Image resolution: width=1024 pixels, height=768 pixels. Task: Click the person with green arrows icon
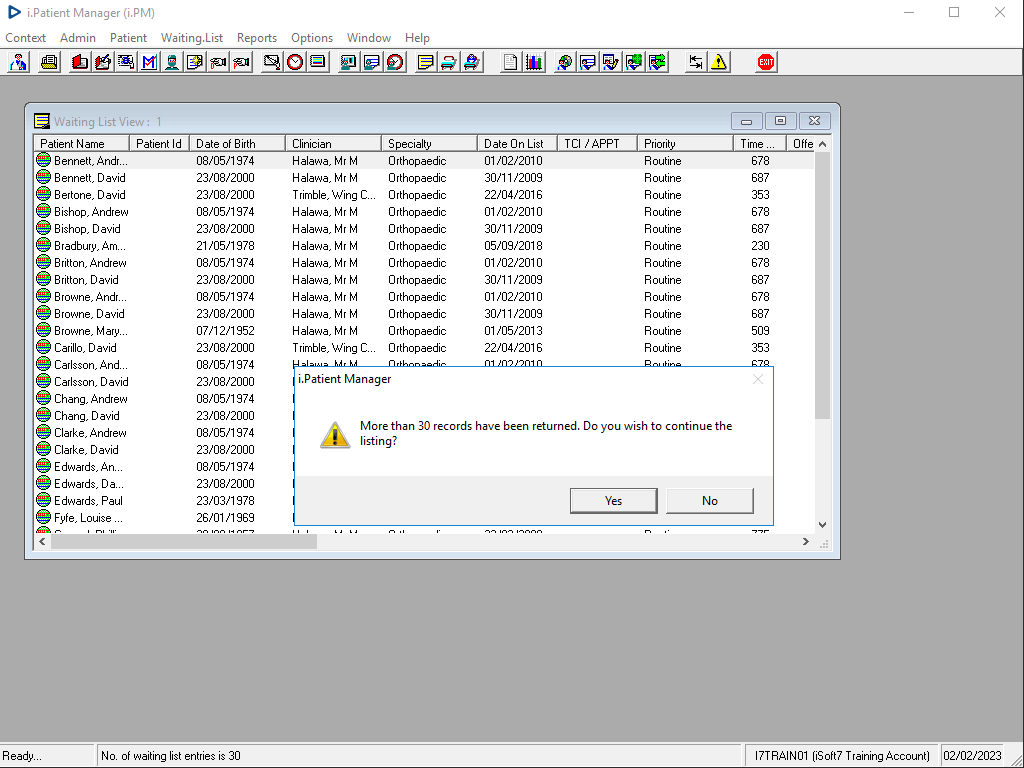click(x=657, y=62)
